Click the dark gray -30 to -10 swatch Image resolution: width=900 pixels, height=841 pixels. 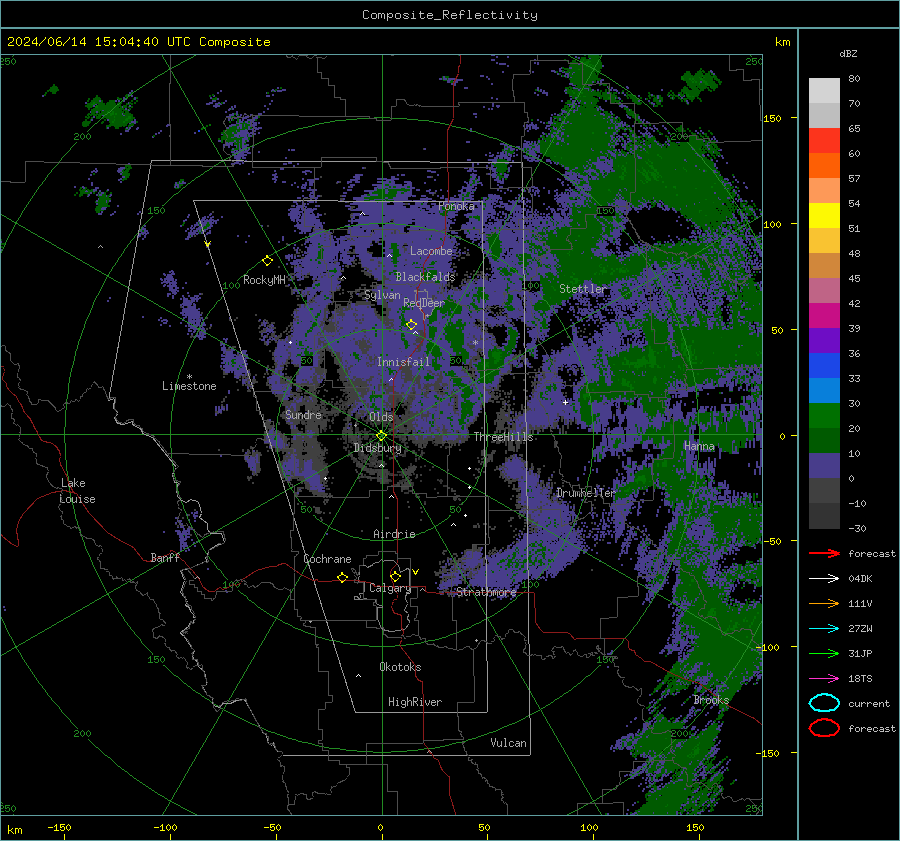[824, 516]
